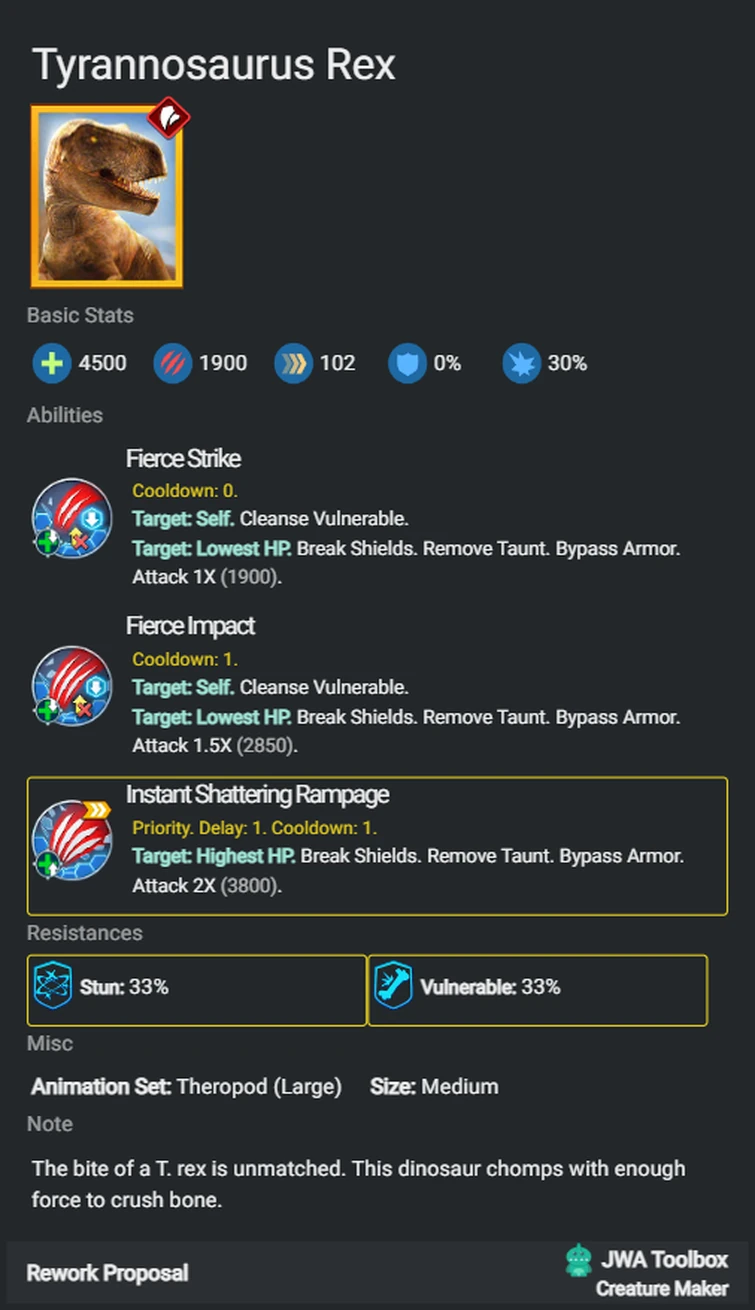Click the green health plus icon
The image size is (755, 1310).
point(51,363)
